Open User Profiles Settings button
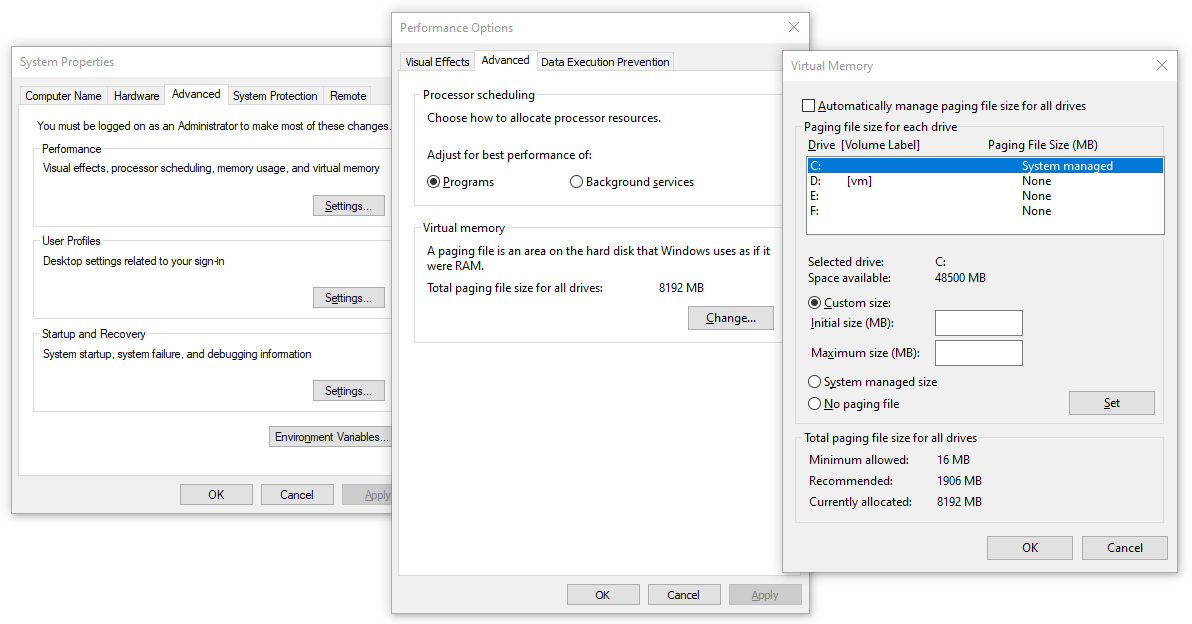 click(x=348, y=298)
